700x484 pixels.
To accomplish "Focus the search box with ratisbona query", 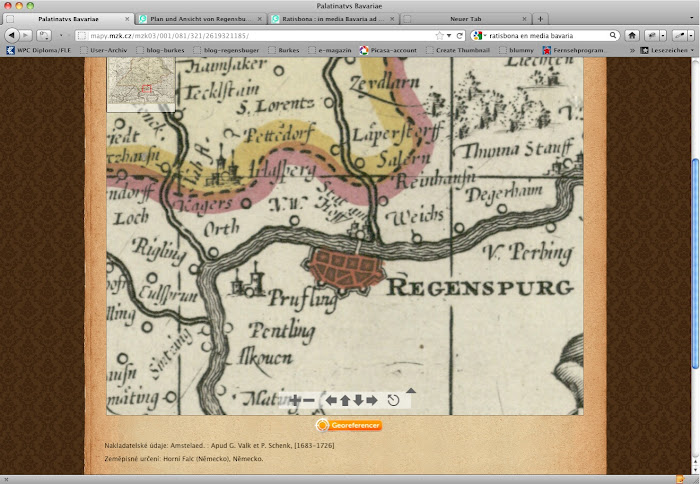I will 547,35.
